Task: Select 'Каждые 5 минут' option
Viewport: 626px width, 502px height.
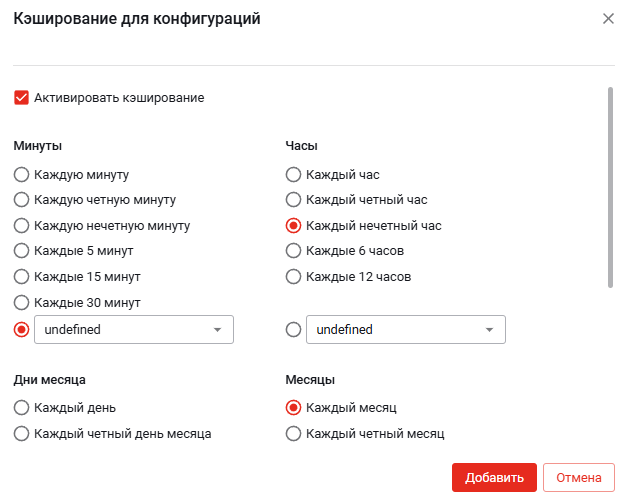Action: coord(21,250)
